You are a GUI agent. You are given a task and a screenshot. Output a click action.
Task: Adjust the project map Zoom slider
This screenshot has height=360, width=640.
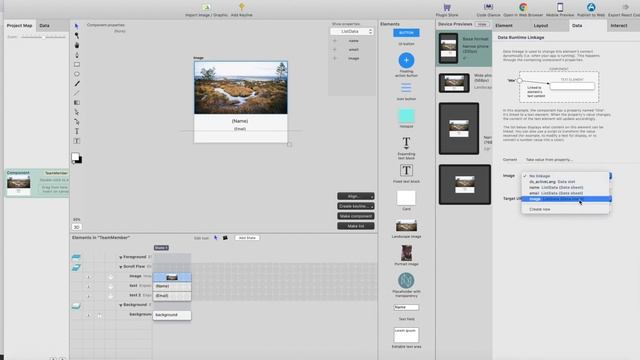tap(43, 37)
